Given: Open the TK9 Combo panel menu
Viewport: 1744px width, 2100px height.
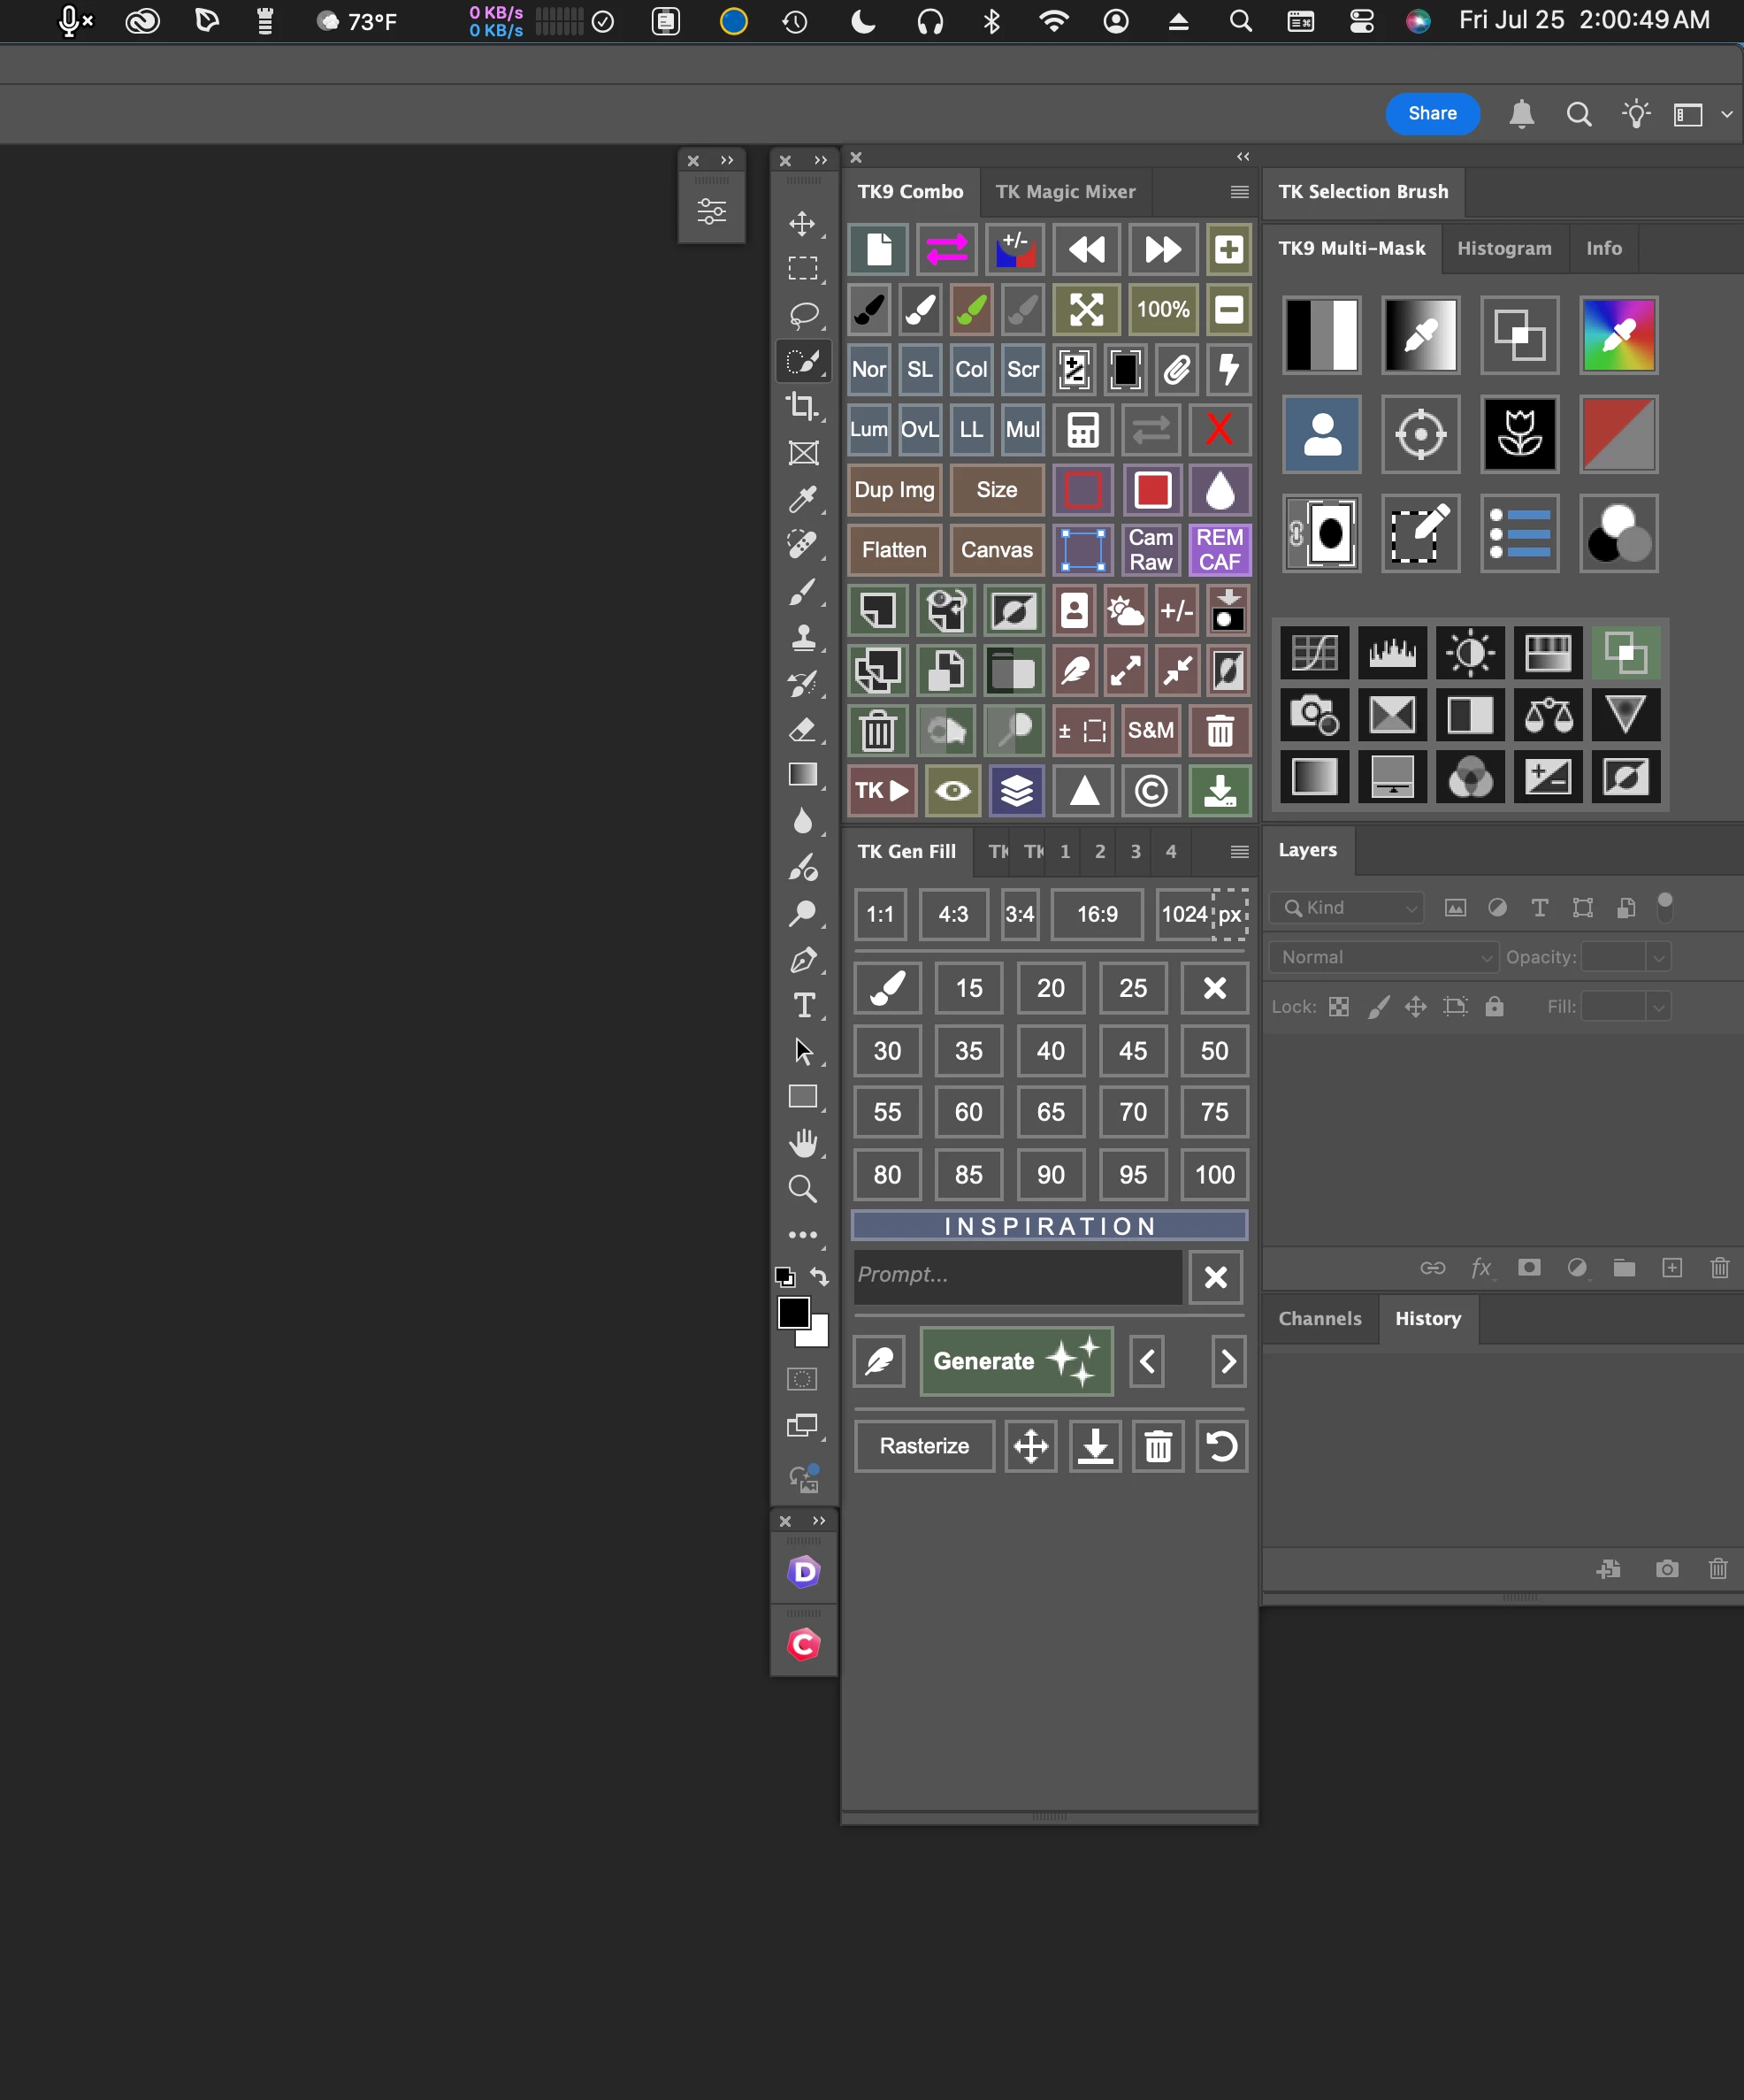Looking at the screenshot, I should (1239, 192).
